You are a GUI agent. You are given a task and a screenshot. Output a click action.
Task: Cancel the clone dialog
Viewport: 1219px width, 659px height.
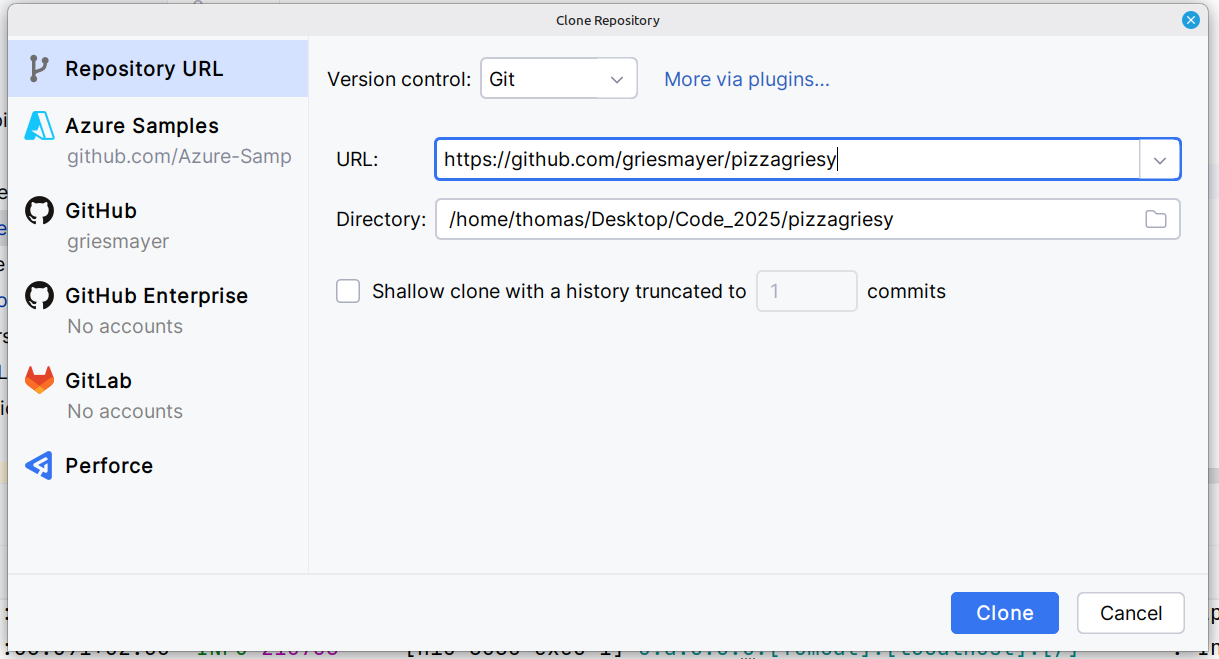1130,613
